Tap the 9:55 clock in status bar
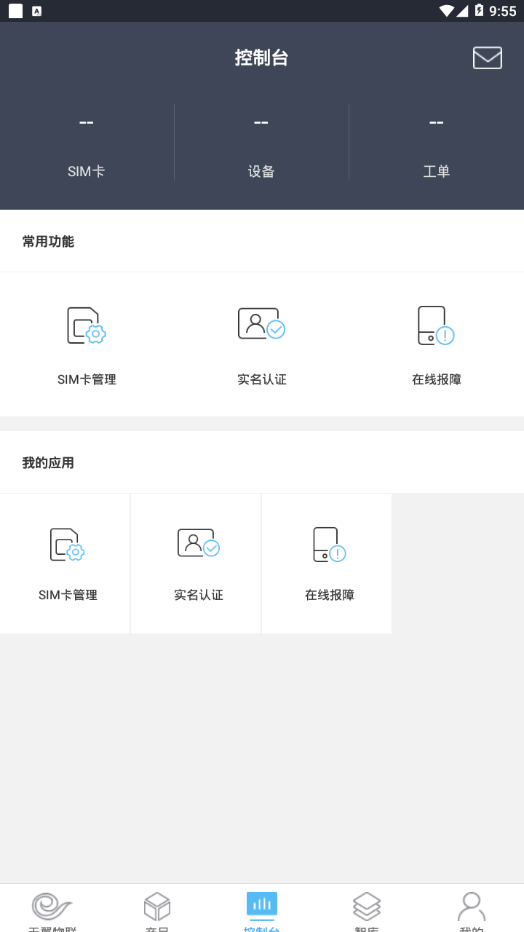The width and height of the screenshot is (524, 932). pos(503,11)
